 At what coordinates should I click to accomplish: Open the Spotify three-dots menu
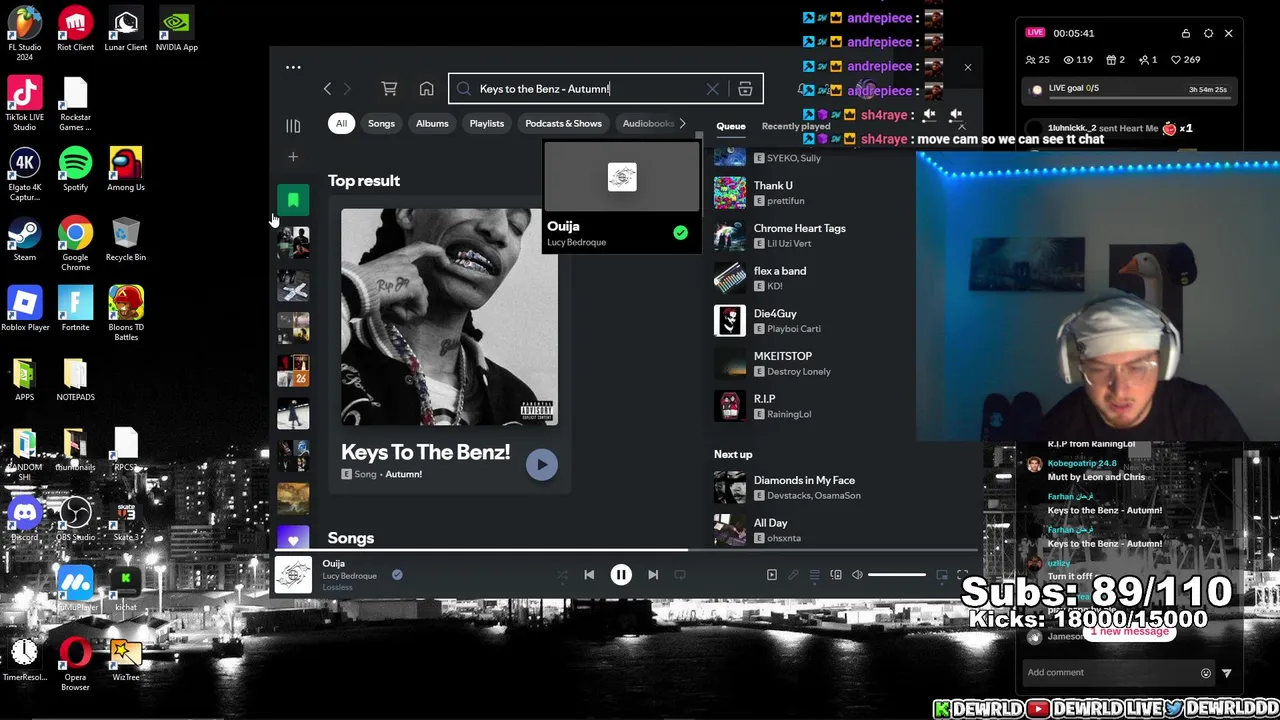point(293,67)
